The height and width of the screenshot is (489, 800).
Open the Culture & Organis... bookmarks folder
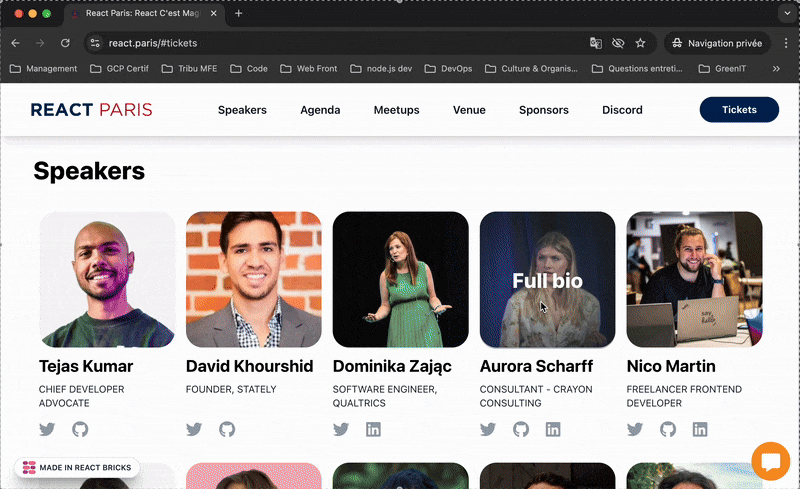coord(531,68)
